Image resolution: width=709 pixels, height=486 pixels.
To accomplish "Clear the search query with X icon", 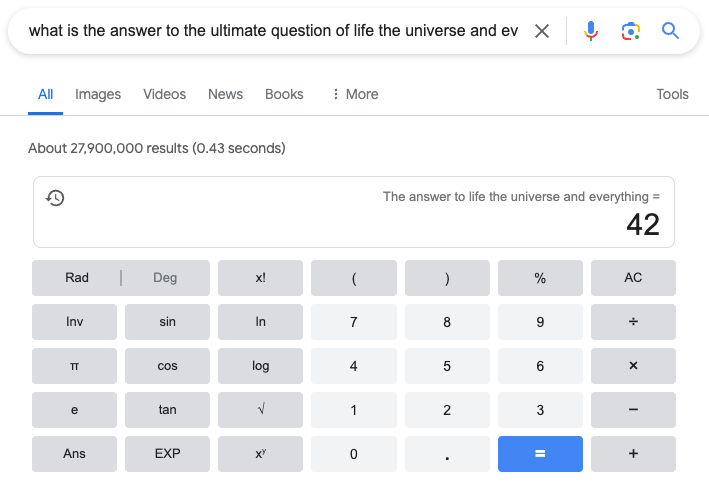I will pyautogui.click(x=542, y=31).
